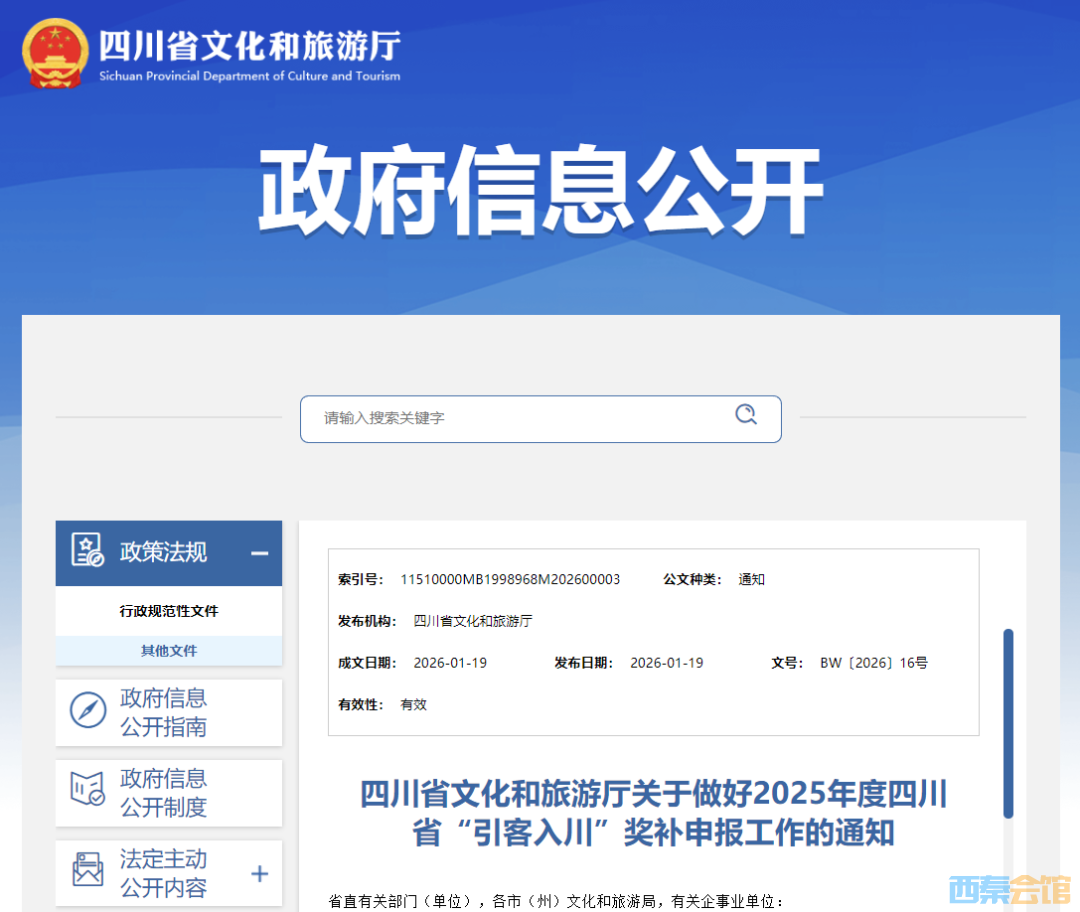Select 行政规范性文件 submenu item
The width and height of the screenshot is (1080, 912).
(x=169, y=611)
